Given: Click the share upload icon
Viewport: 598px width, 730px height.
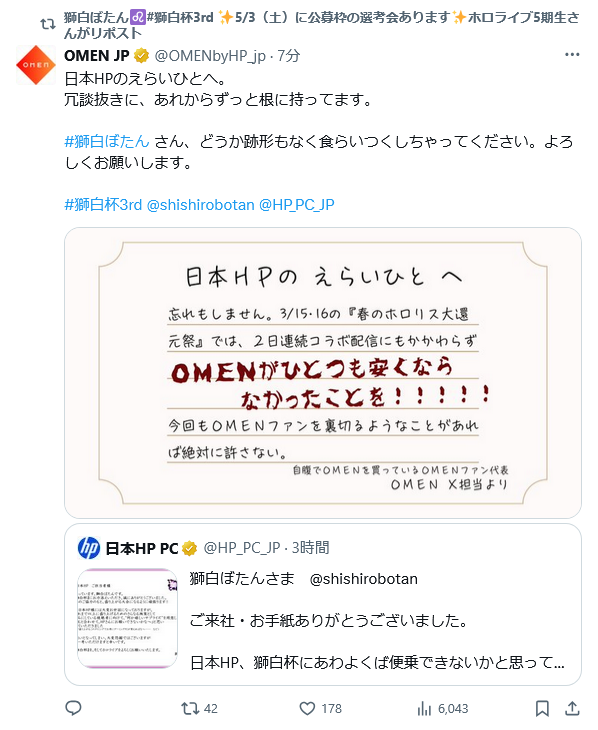Looking at the screenshot, I should [x=572, y=708].
